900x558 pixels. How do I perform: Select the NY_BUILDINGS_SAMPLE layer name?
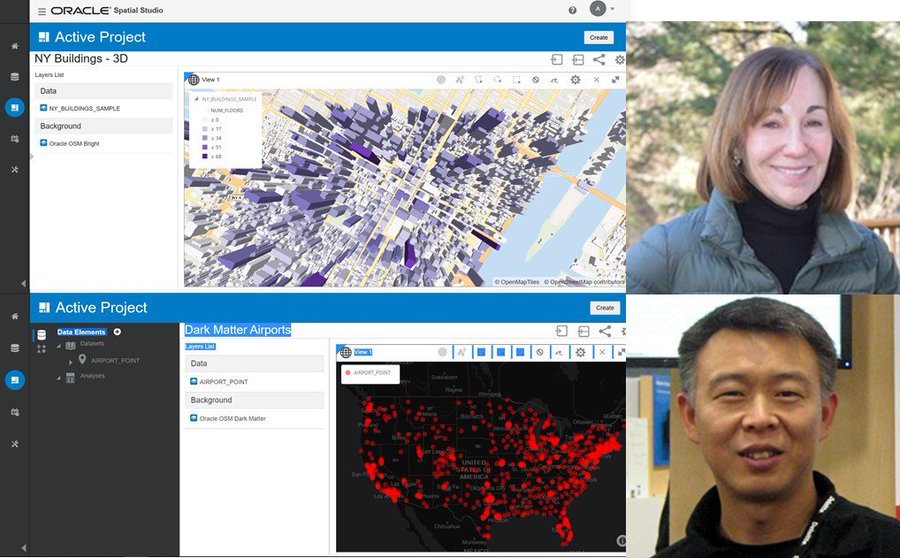point(84,108)
